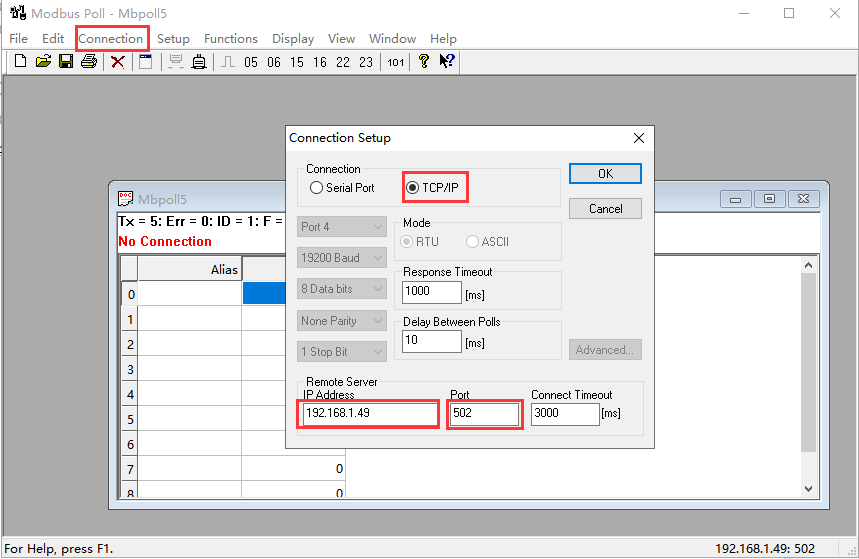Open the Connection menu
Screen dimensions: 859x559
[111, 39]
